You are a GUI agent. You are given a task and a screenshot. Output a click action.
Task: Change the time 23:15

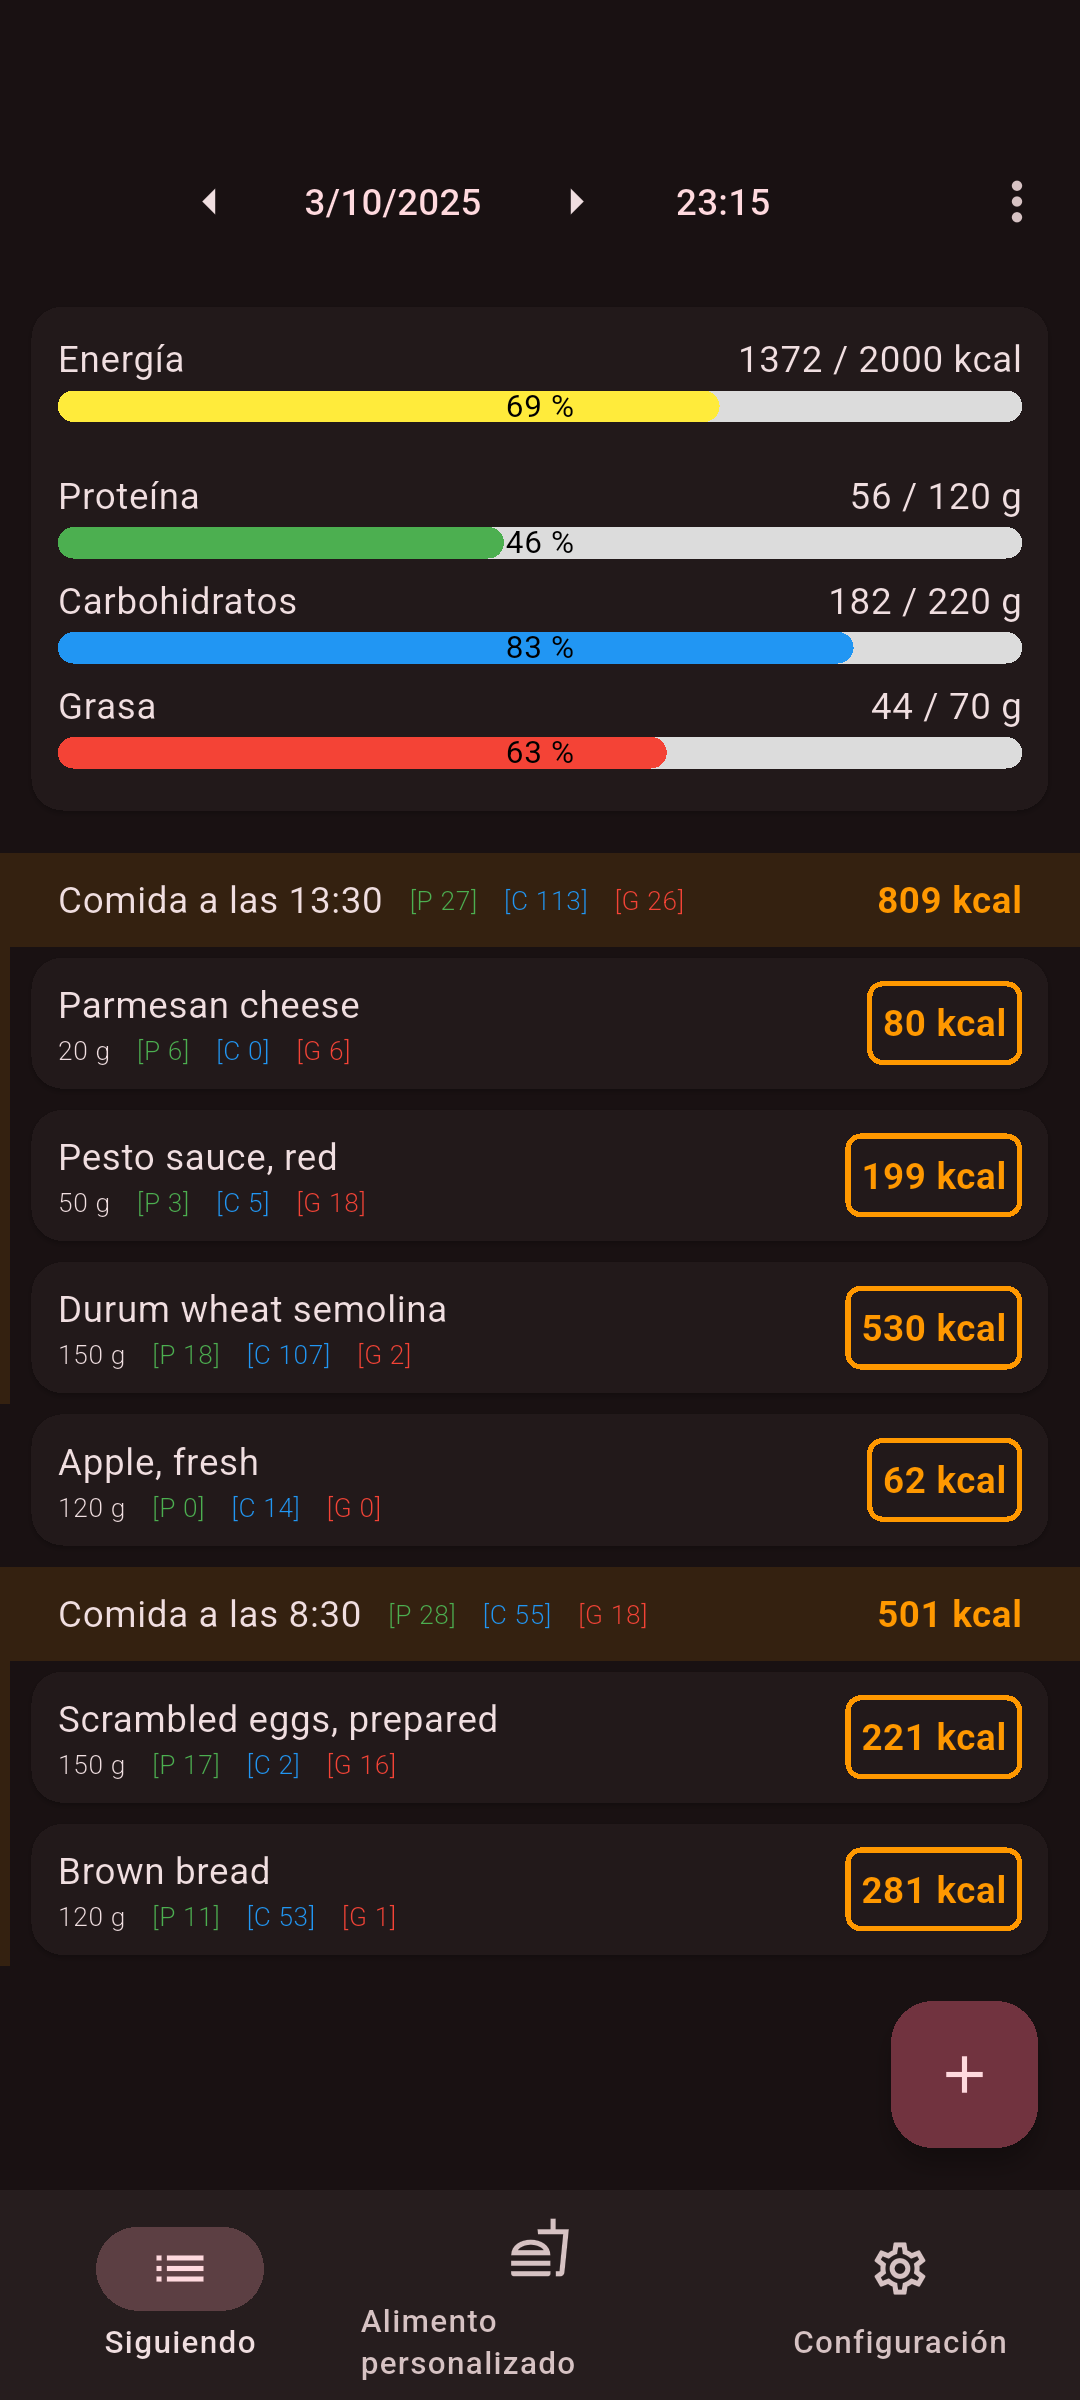click(x=723, y=202)
